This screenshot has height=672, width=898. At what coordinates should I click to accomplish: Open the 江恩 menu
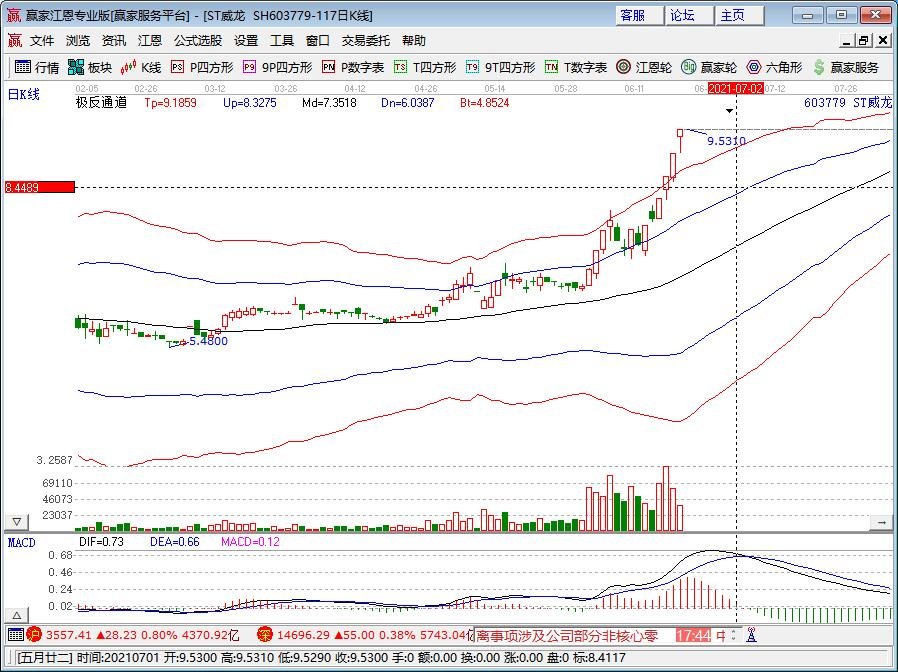point(150,41)
